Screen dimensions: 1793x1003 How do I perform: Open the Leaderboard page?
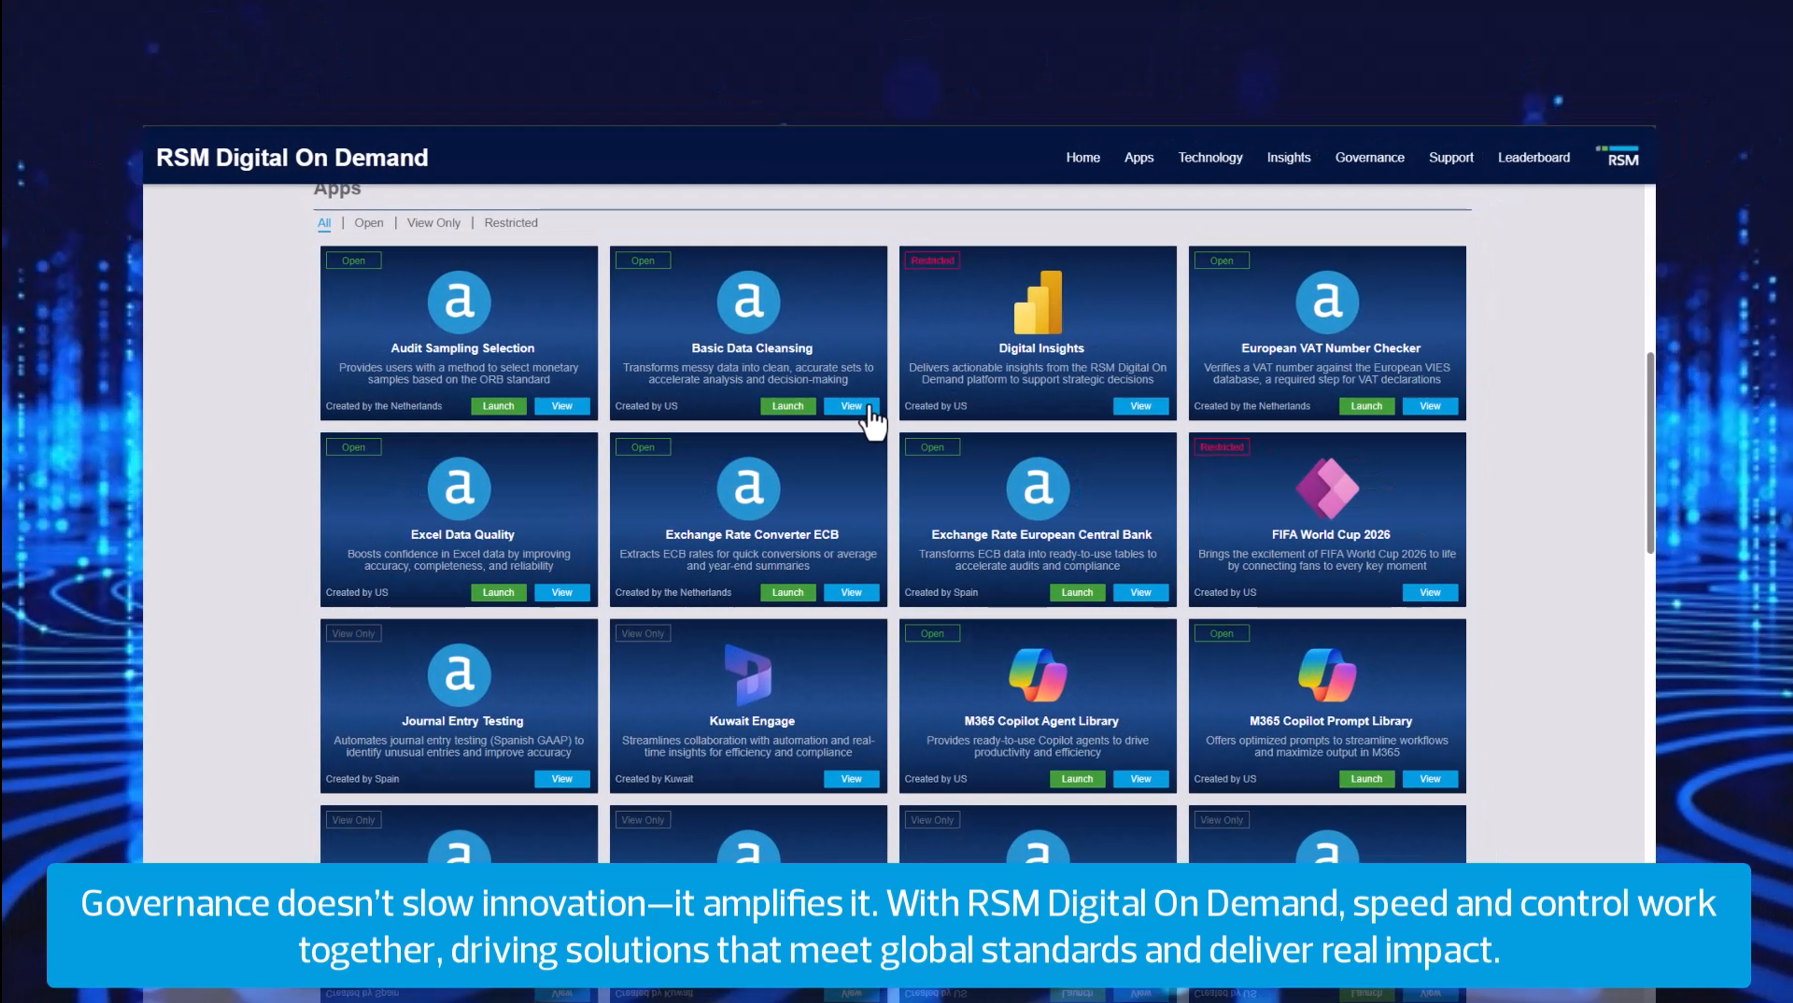(x=1534, y=157)
